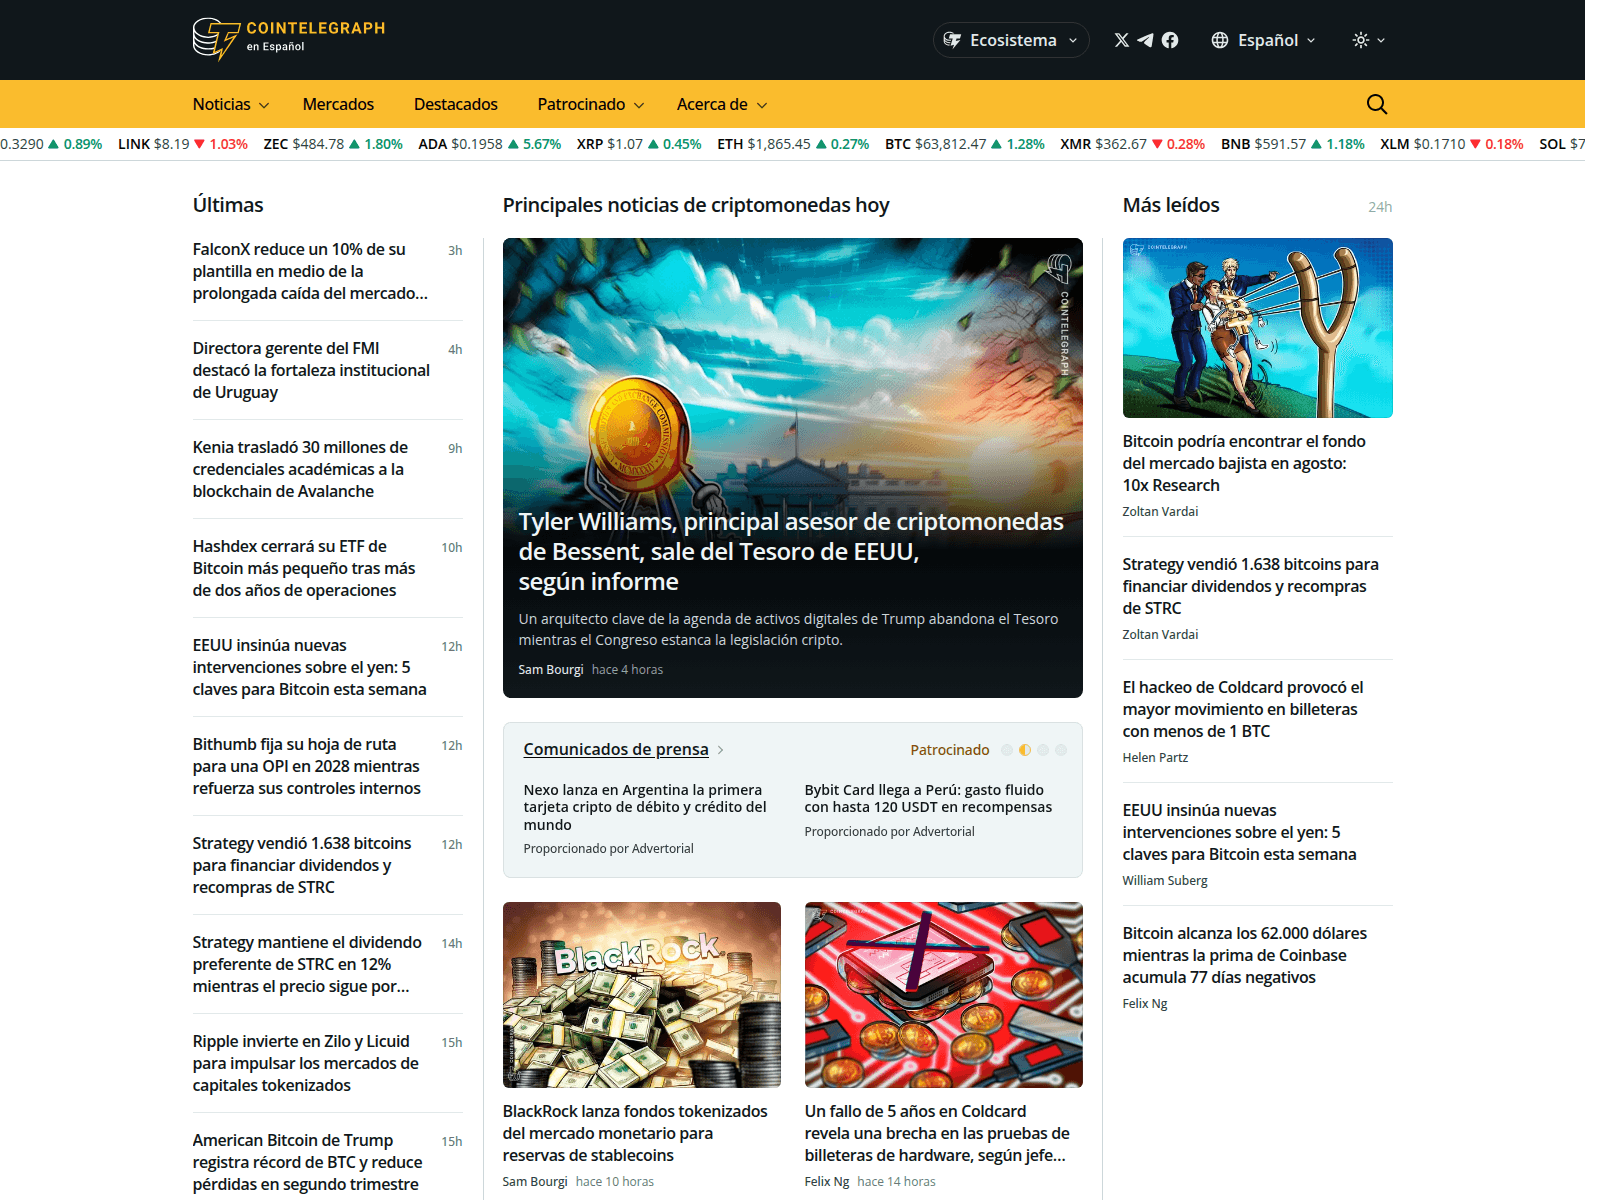Open the Hashdex cerrará su ETF article
This screenshot has width=1600, height=1200.
point(304,568)
